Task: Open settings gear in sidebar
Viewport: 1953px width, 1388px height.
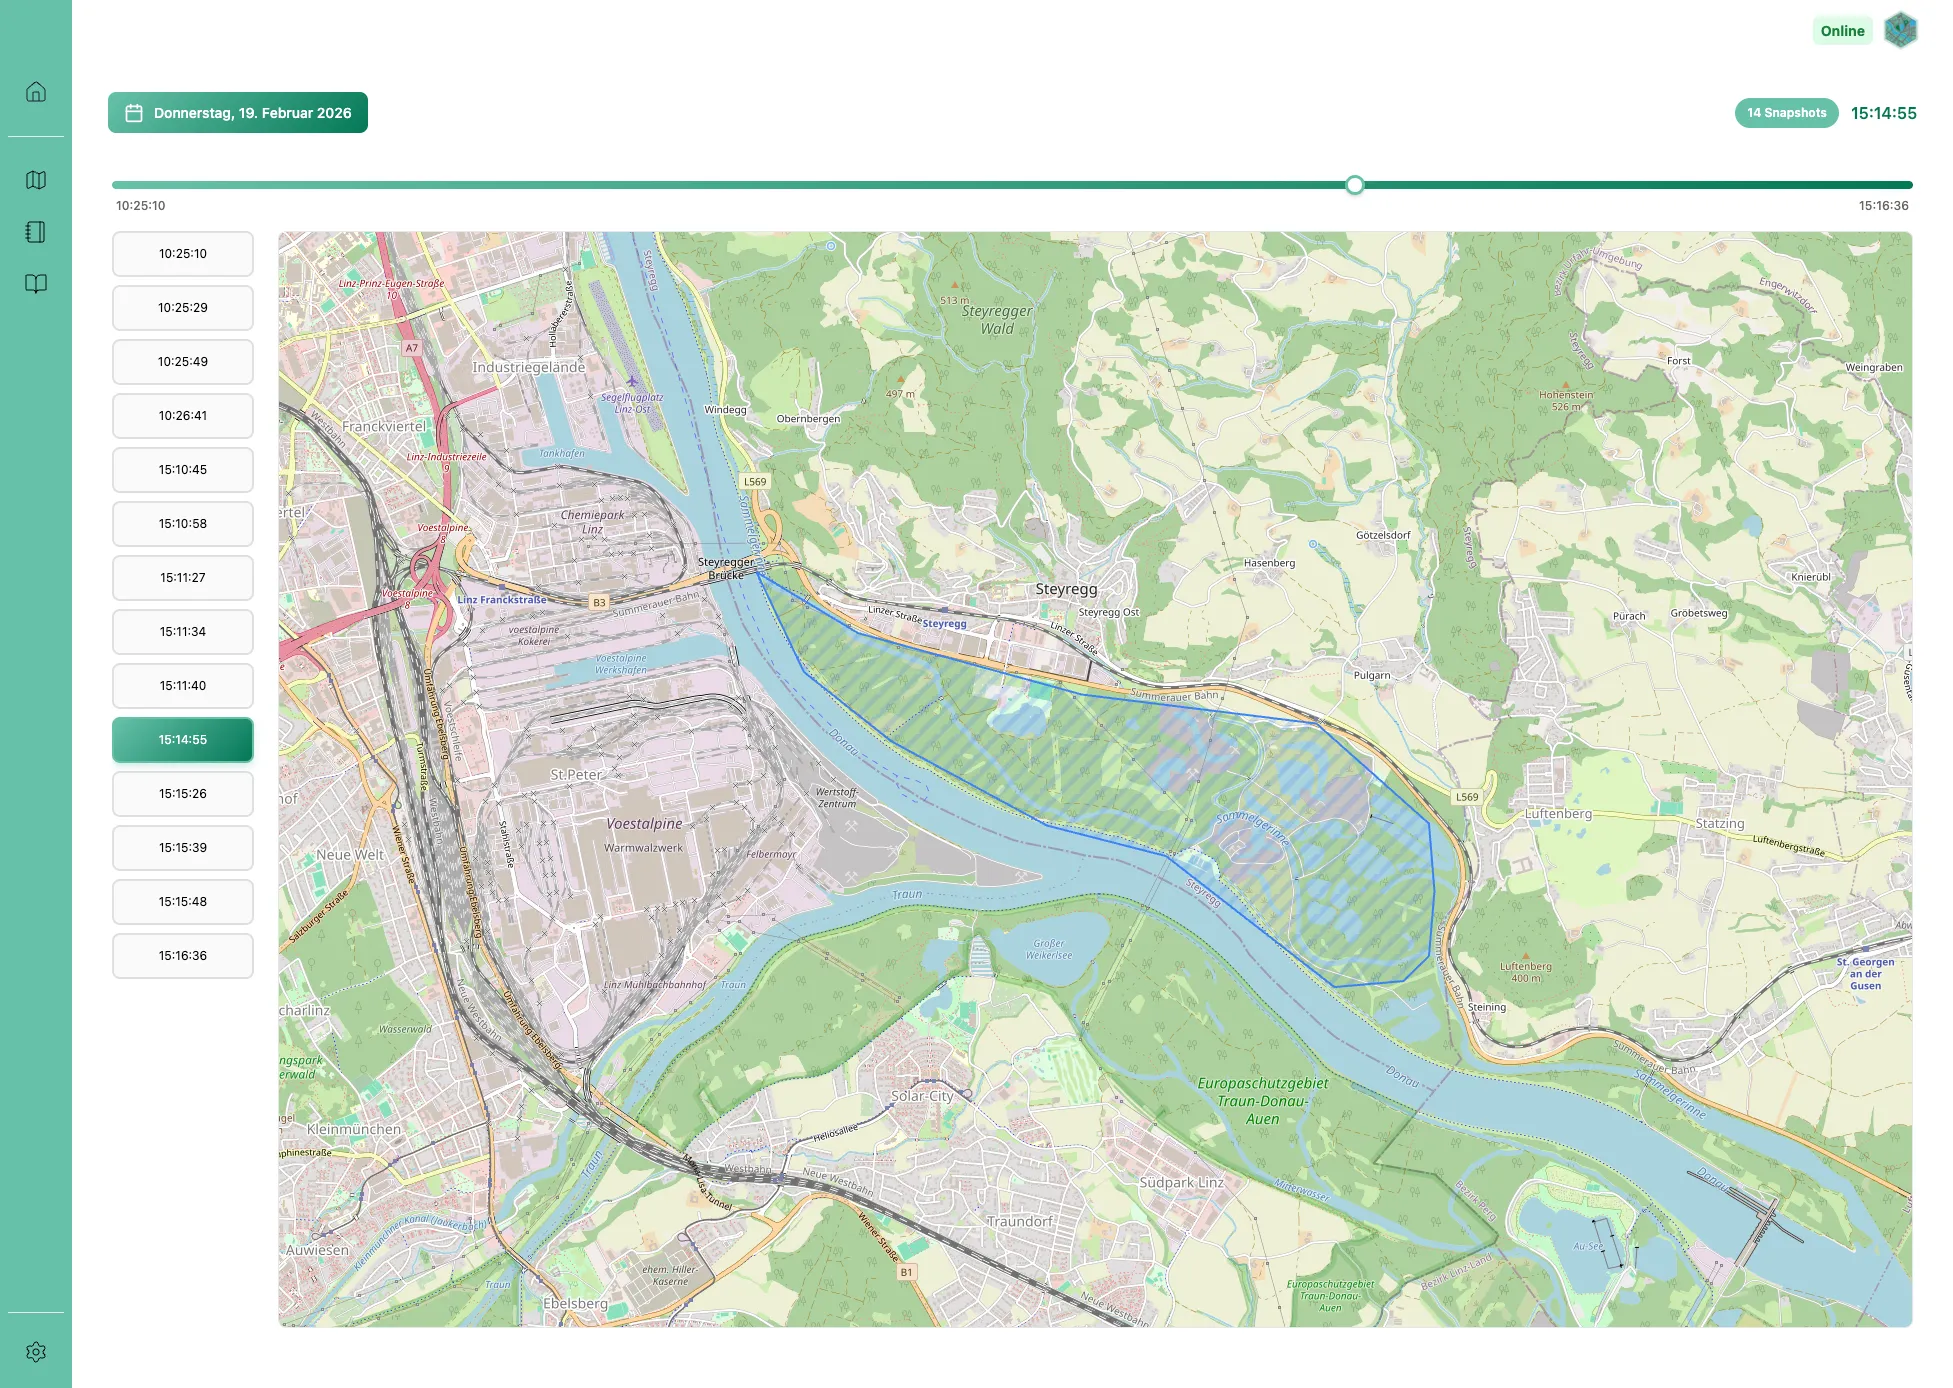Action: 36,1352
